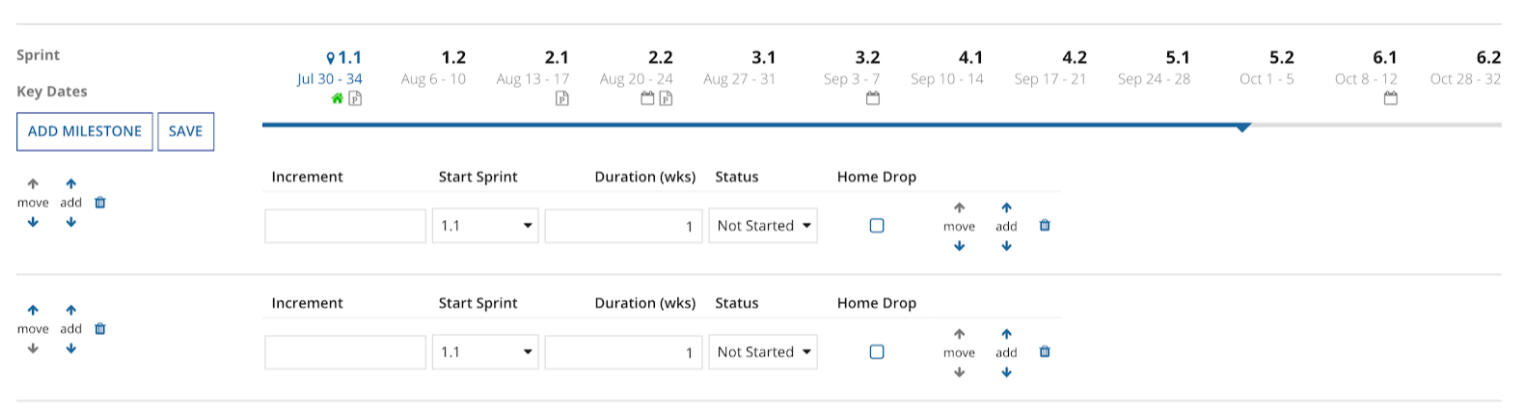The width and height of the screenshot is (1518, 418).
Task: Click the Increment text field in first milestone
Action: click(345, 226)
